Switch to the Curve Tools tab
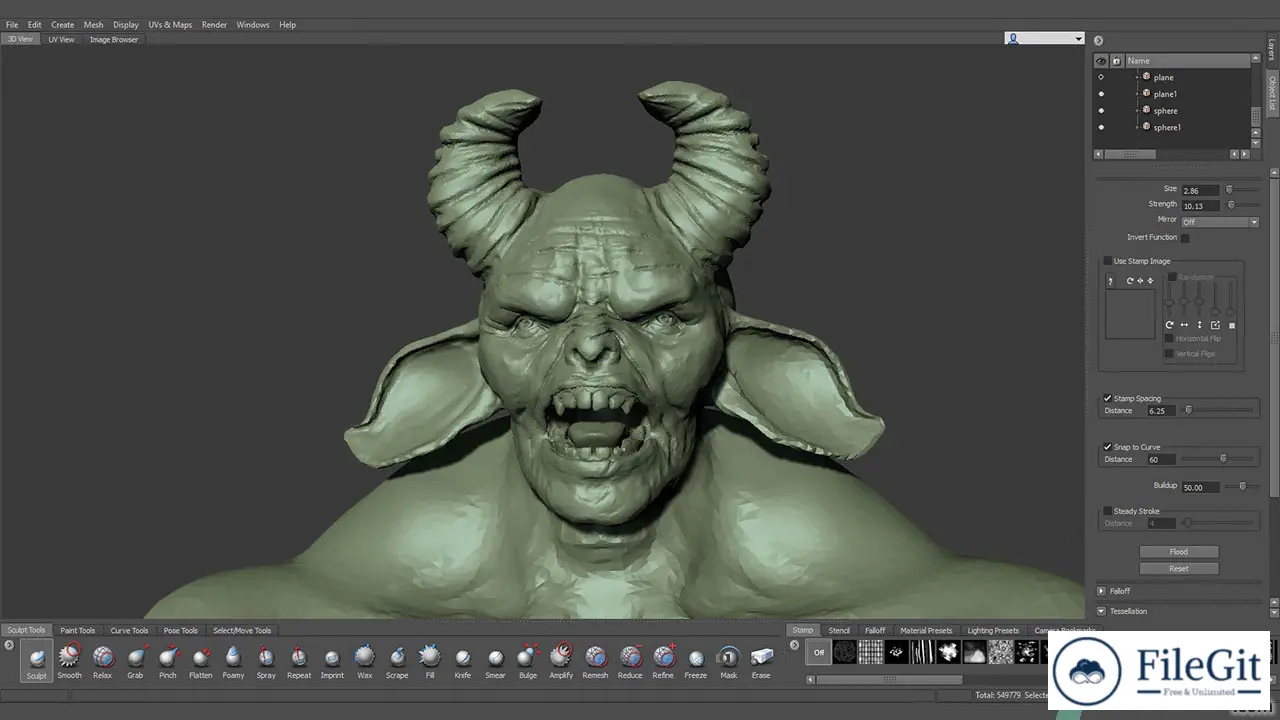1280x720 pixels. 129,630
